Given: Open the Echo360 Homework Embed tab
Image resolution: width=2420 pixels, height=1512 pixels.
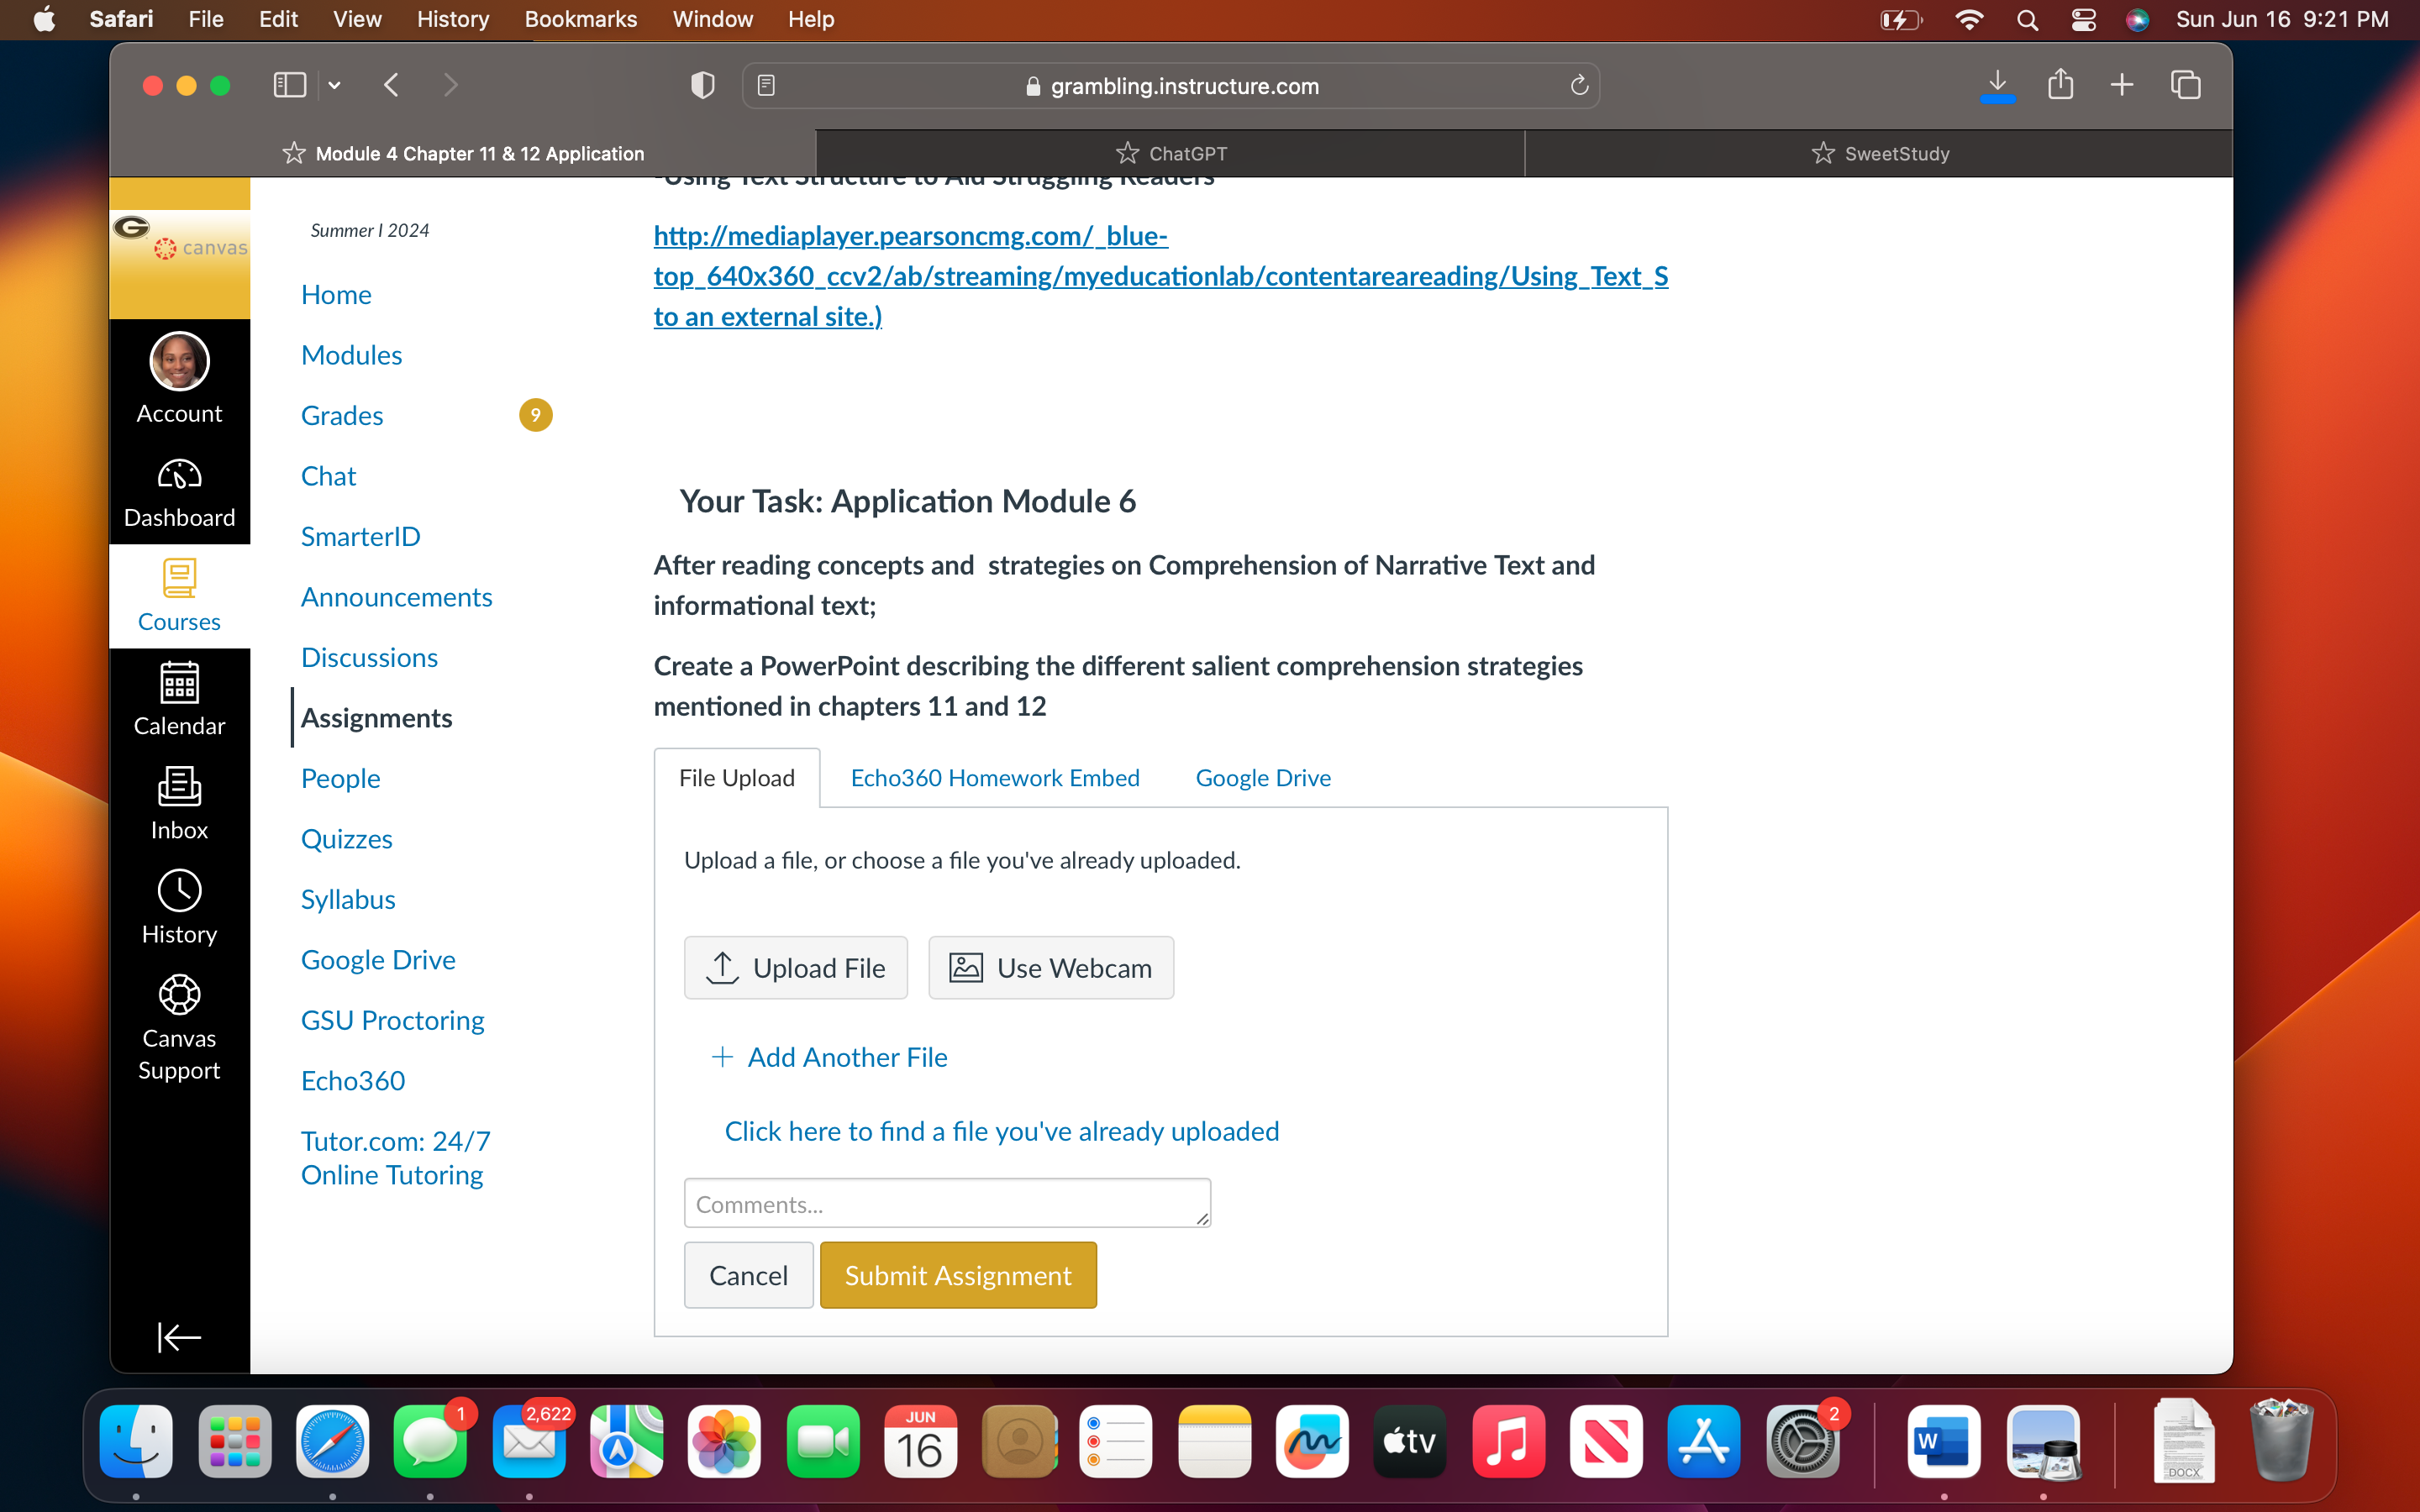Looking at the screenshot, I should [x=995, y=778].
